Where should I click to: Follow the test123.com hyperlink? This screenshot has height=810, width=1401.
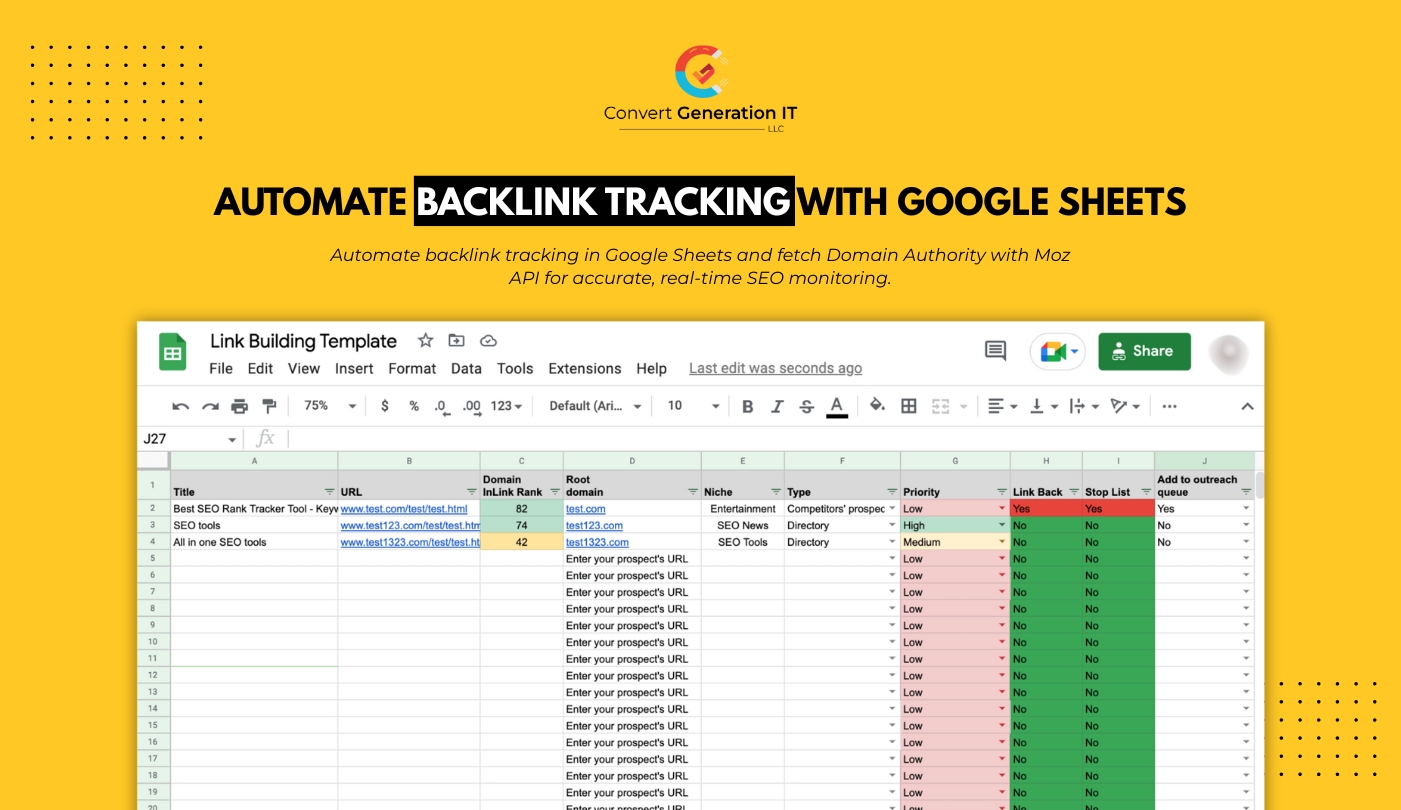point(594,525)
